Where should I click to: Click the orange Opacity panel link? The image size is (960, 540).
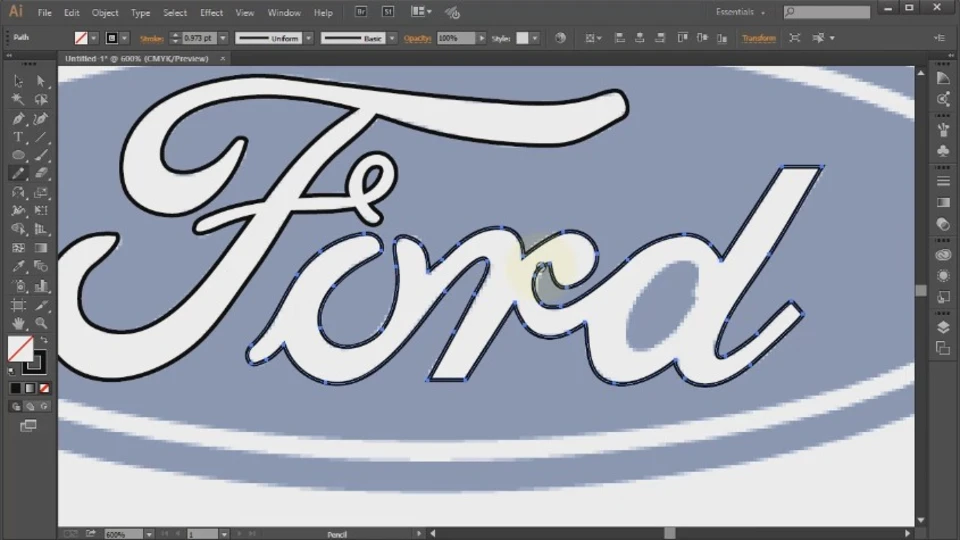[x=418, y=38]
